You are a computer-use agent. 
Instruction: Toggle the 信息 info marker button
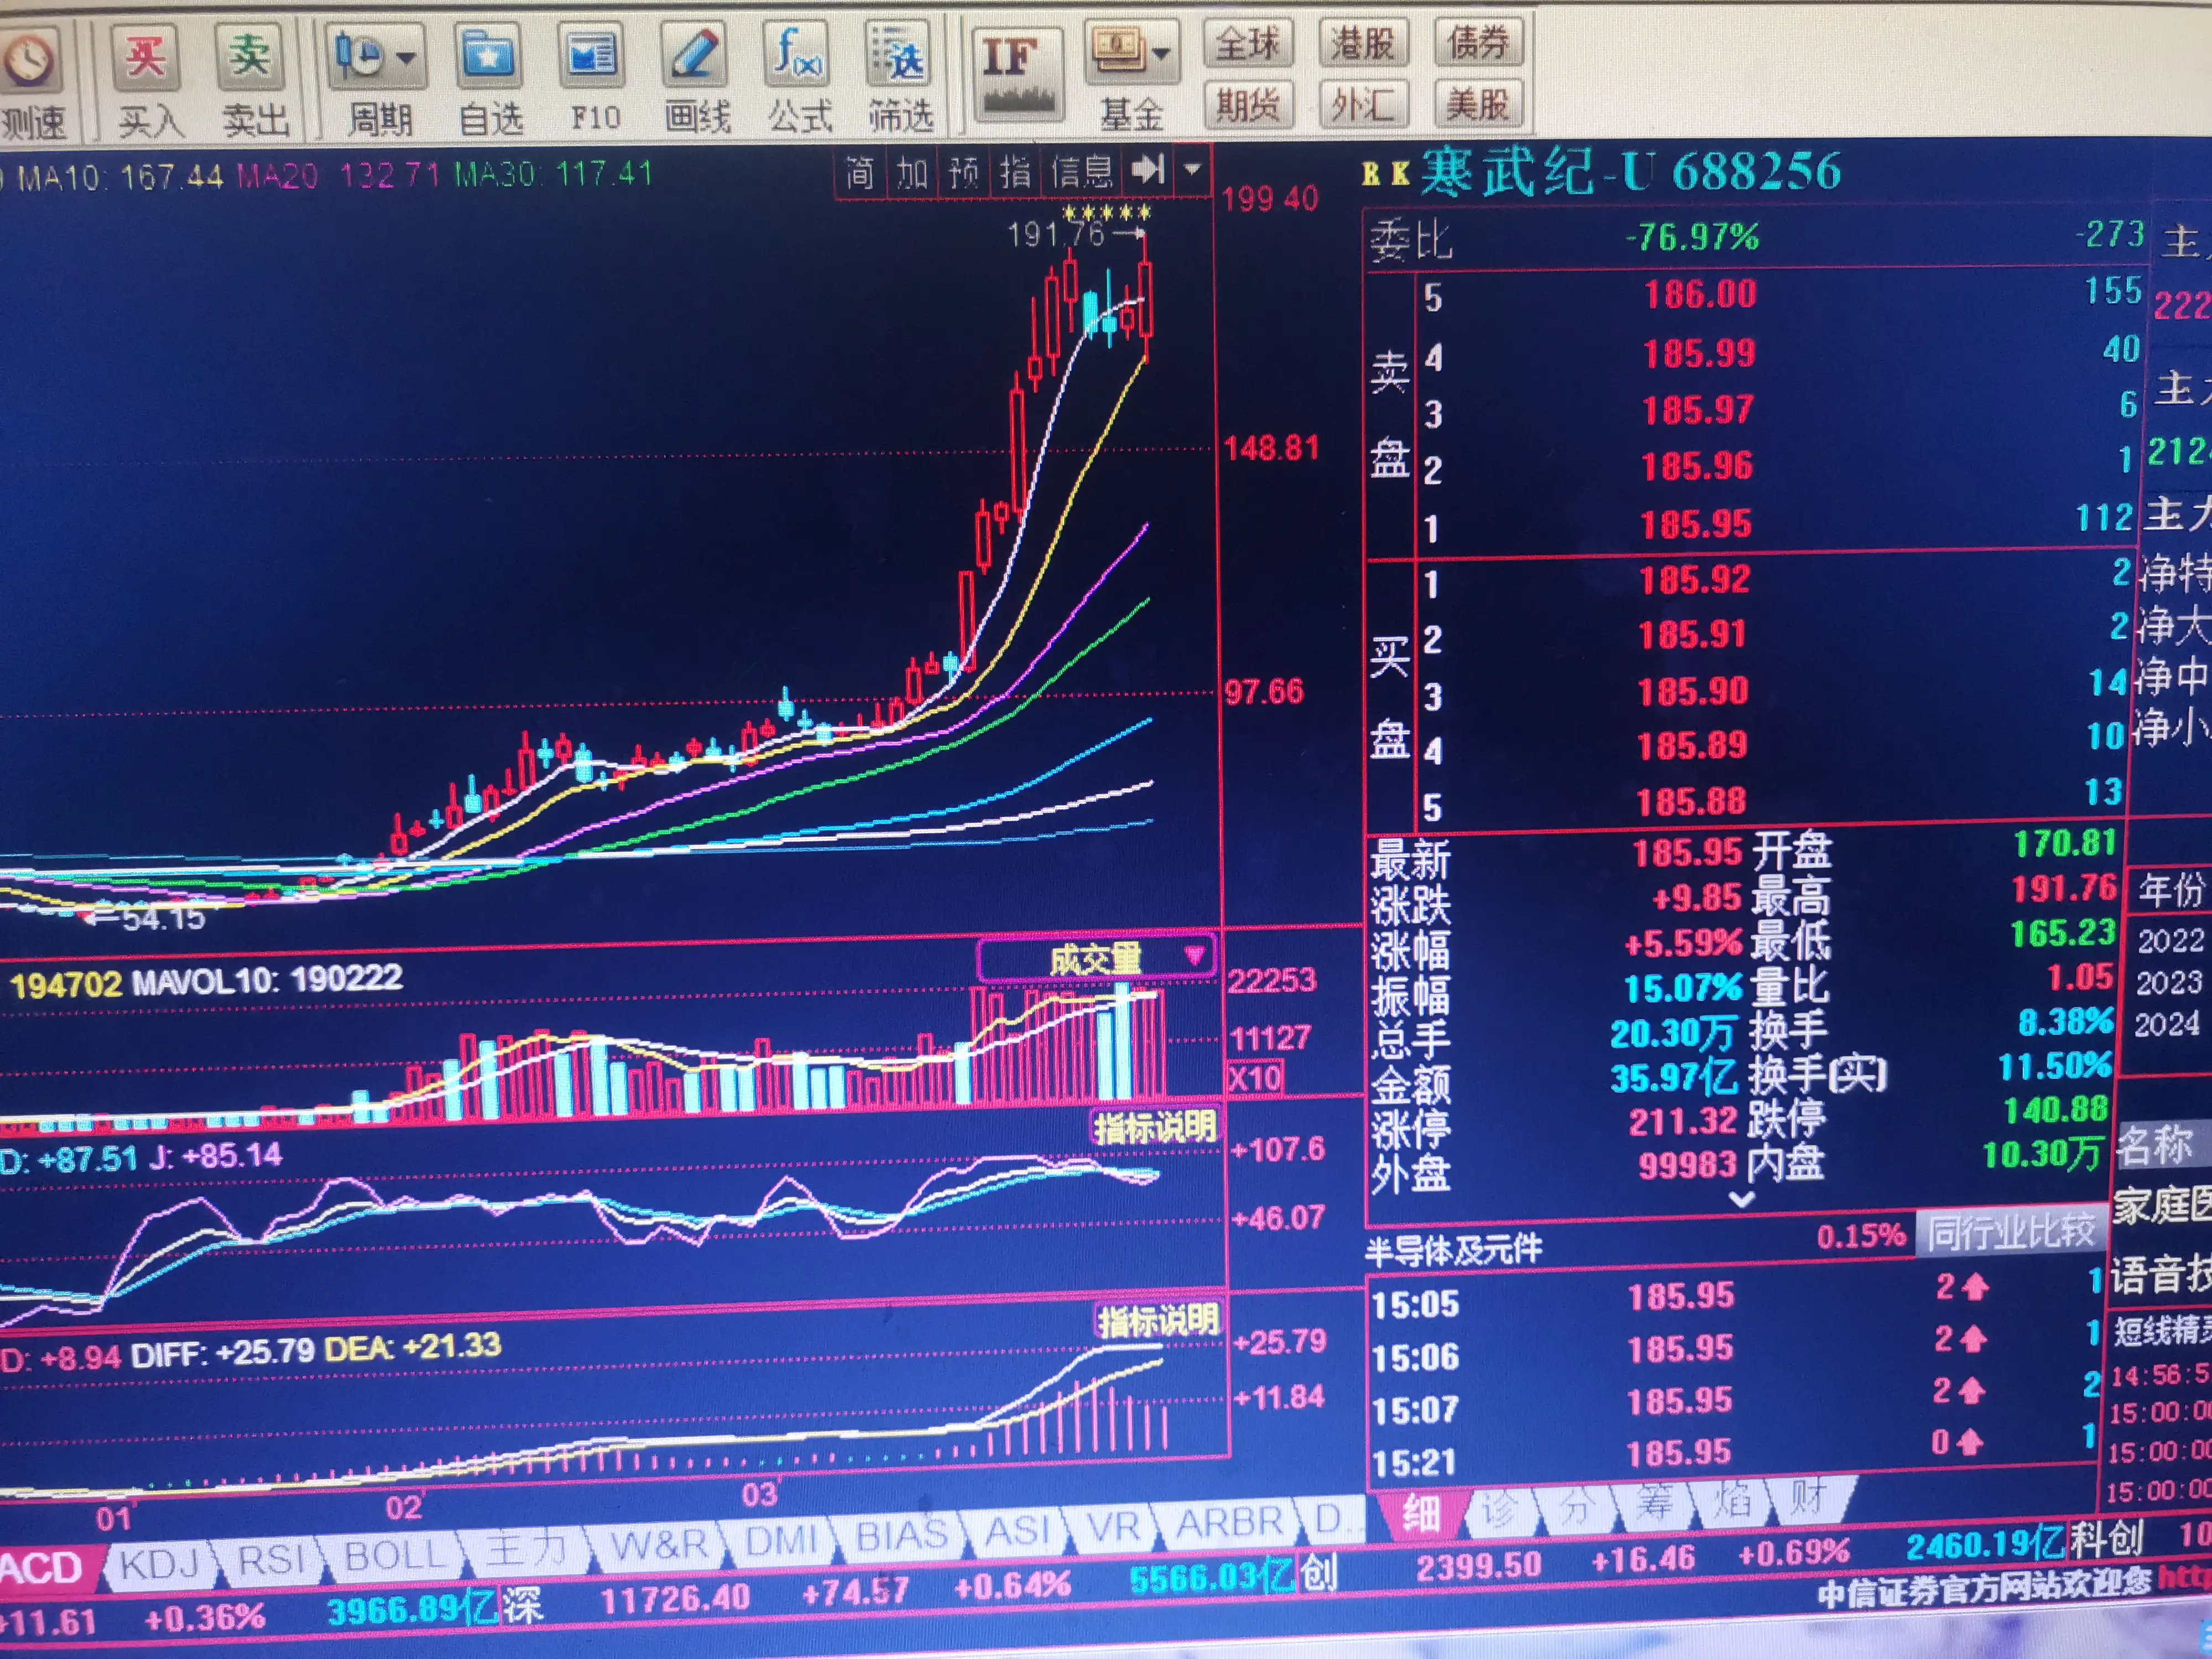click(1081, 172)
